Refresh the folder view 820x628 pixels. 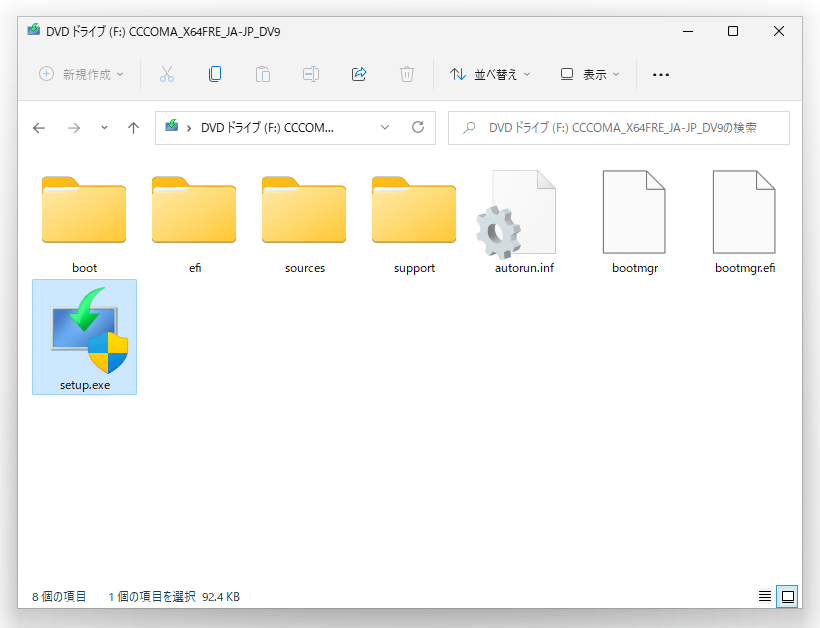(x=418, y=127)
